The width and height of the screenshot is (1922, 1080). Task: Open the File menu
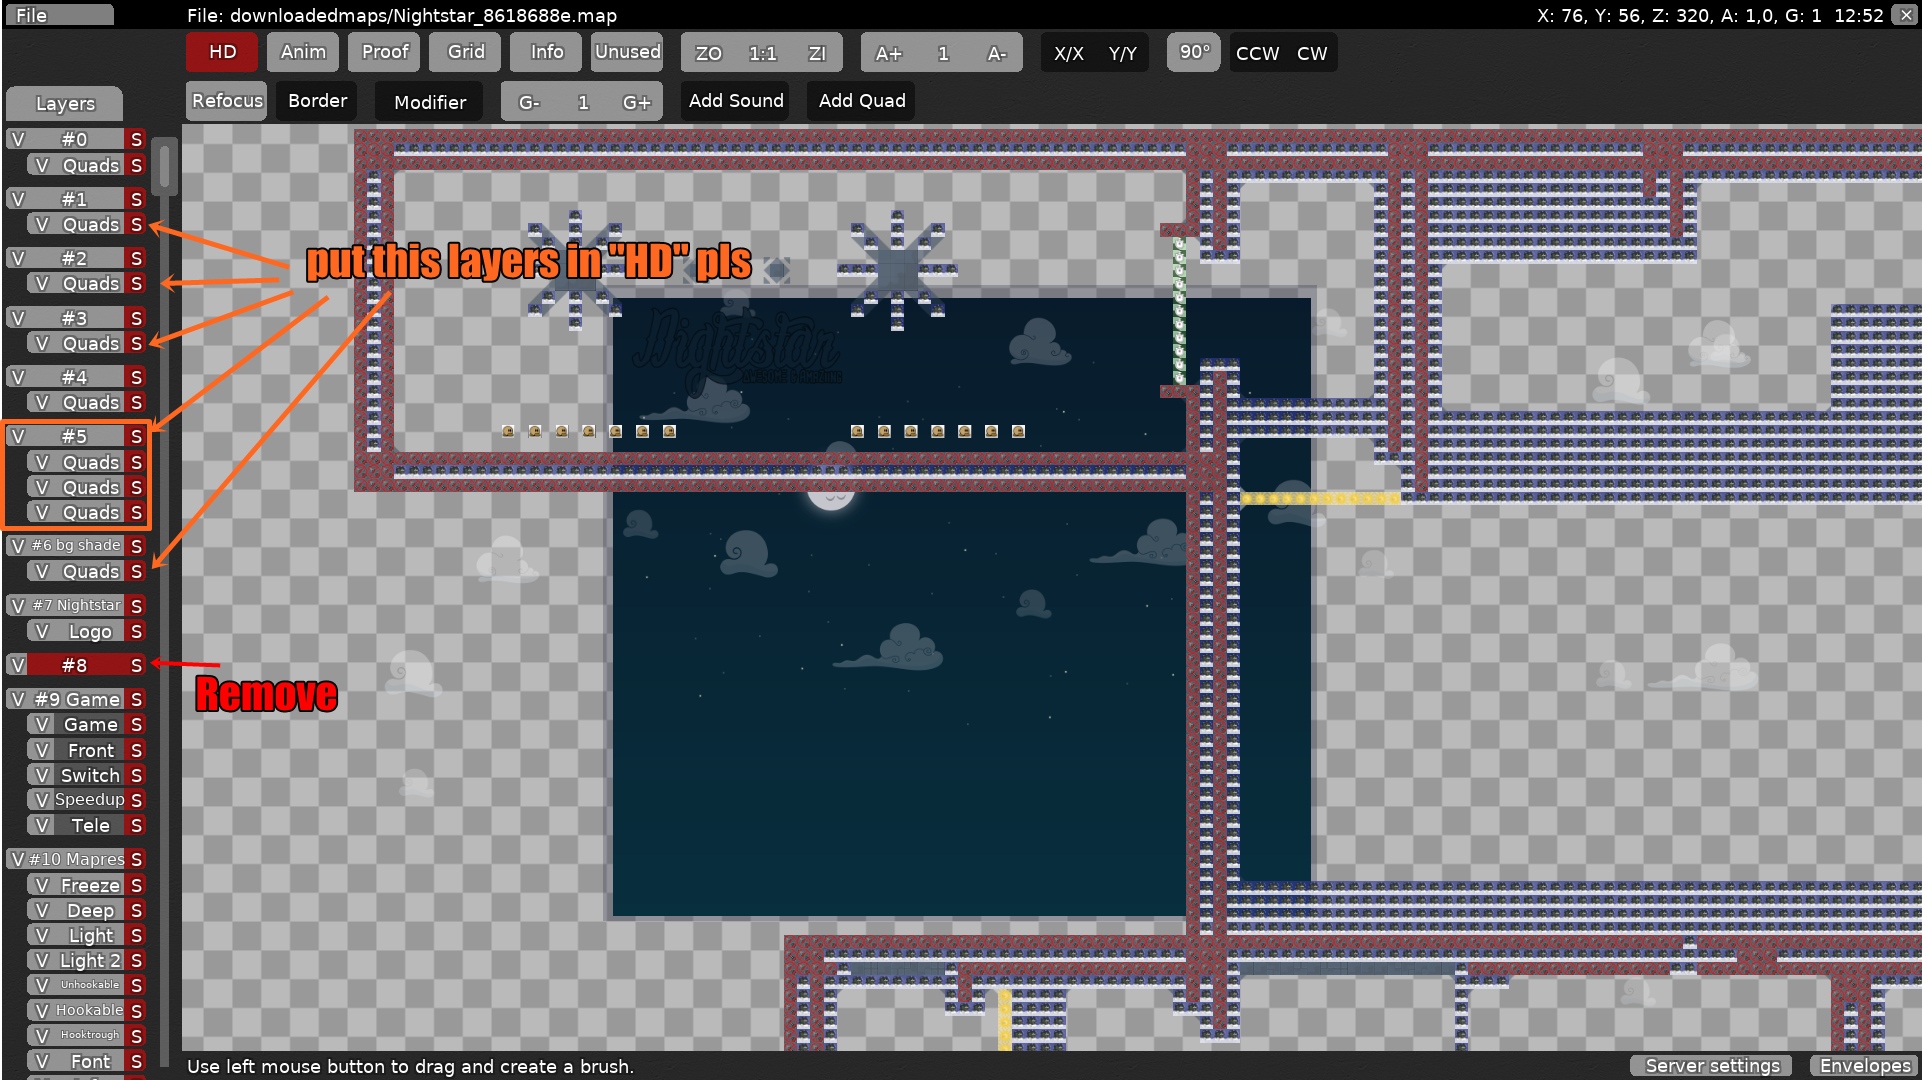click(58, 15)
